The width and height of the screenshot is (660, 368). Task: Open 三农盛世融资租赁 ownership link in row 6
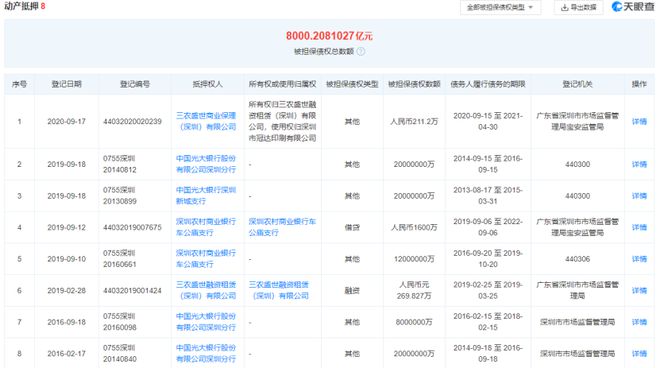click(x=279, y=291)
